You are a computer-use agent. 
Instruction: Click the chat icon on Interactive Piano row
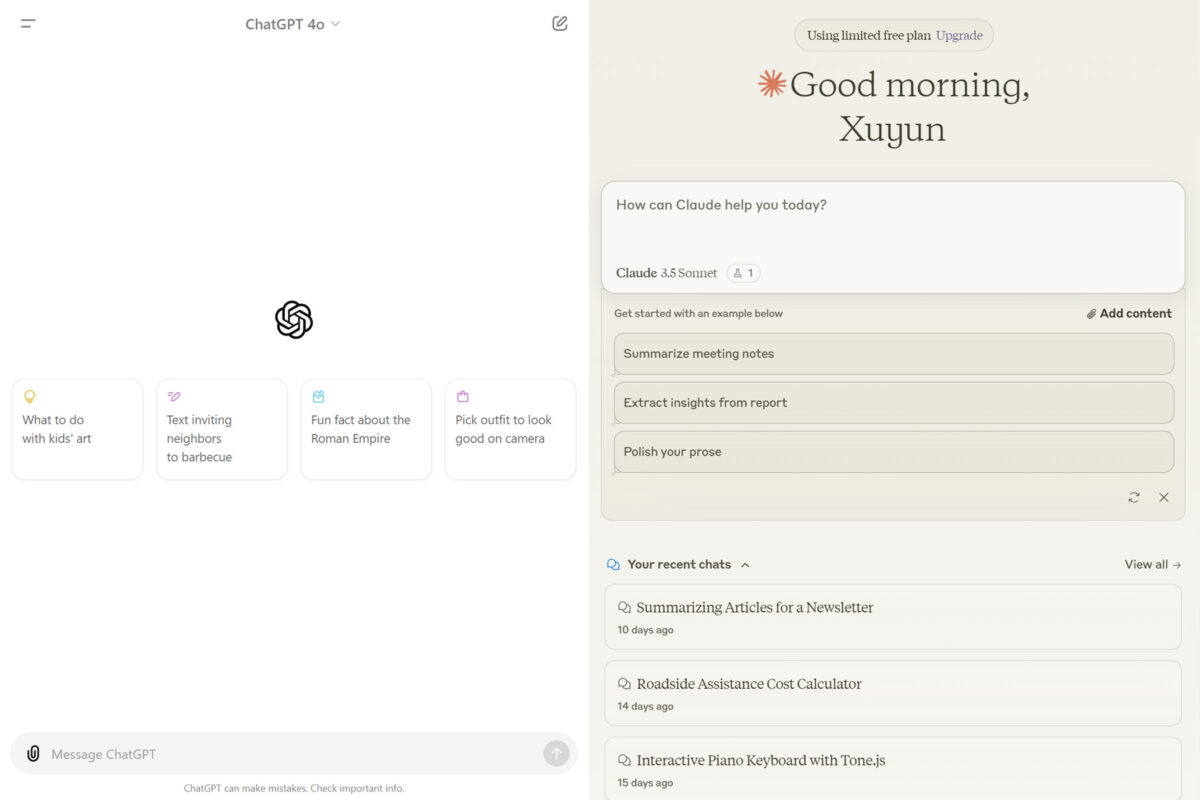click(x=624, y=760)
